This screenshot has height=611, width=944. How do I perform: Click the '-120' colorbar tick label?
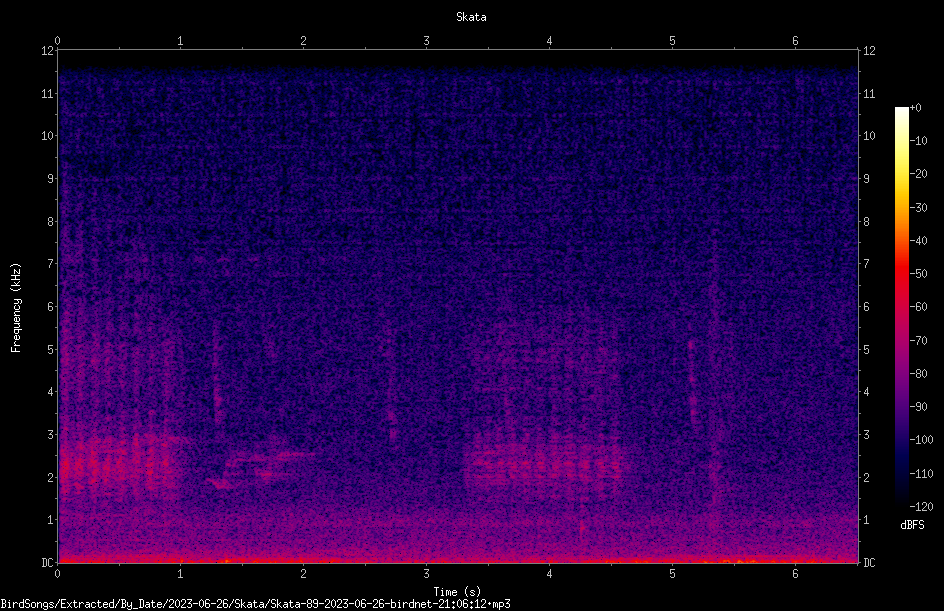pos(921,506)
